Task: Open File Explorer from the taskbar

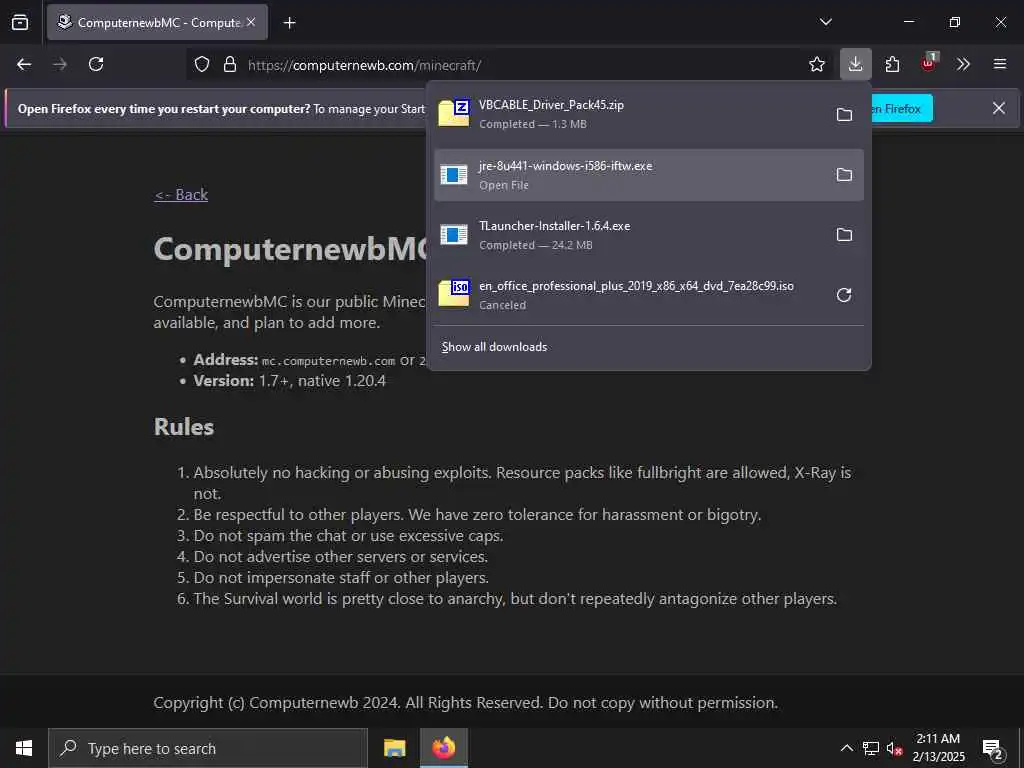Action: click(x=394, y=748)
